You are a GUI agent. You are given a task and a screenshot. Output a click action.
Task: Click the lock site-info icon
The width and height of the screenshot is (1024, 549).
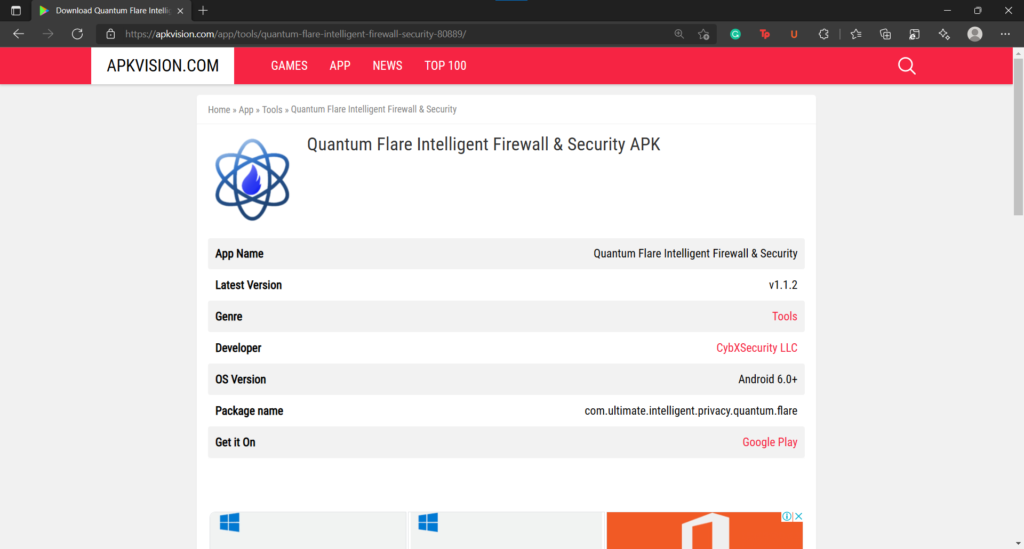[110, 34]
